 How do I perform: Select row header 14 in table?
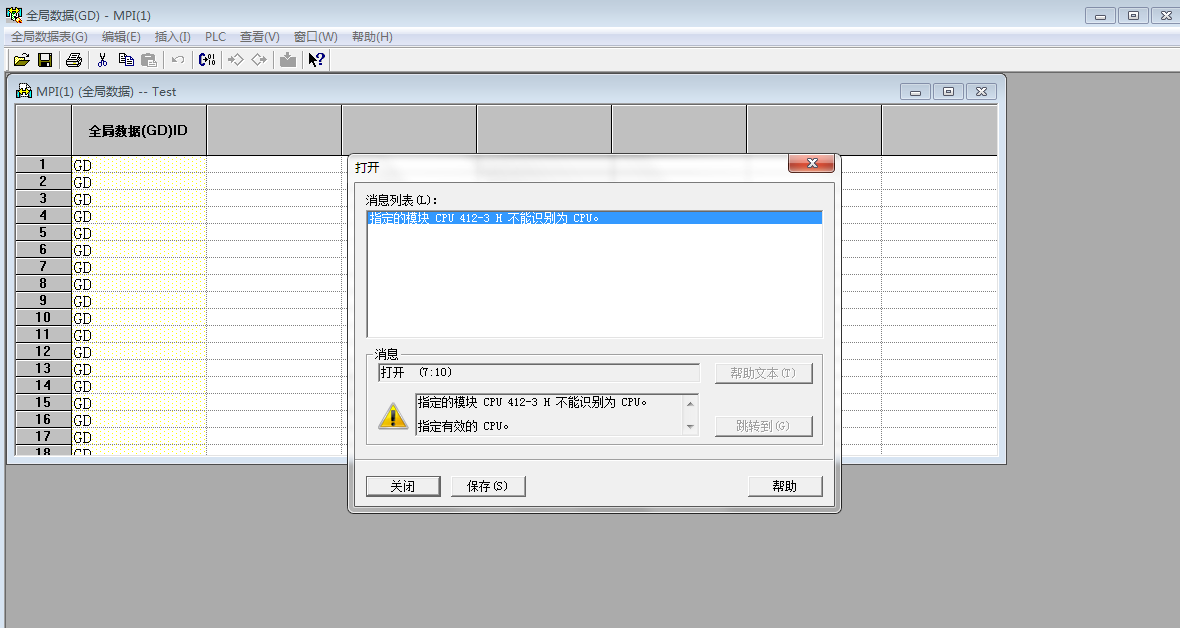[x=43, y=385]
